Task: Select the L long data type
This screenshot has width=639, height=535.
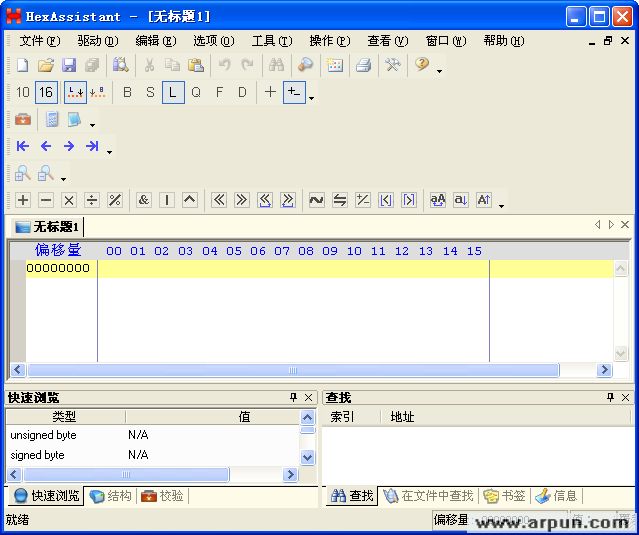Action: coord(173,92)
